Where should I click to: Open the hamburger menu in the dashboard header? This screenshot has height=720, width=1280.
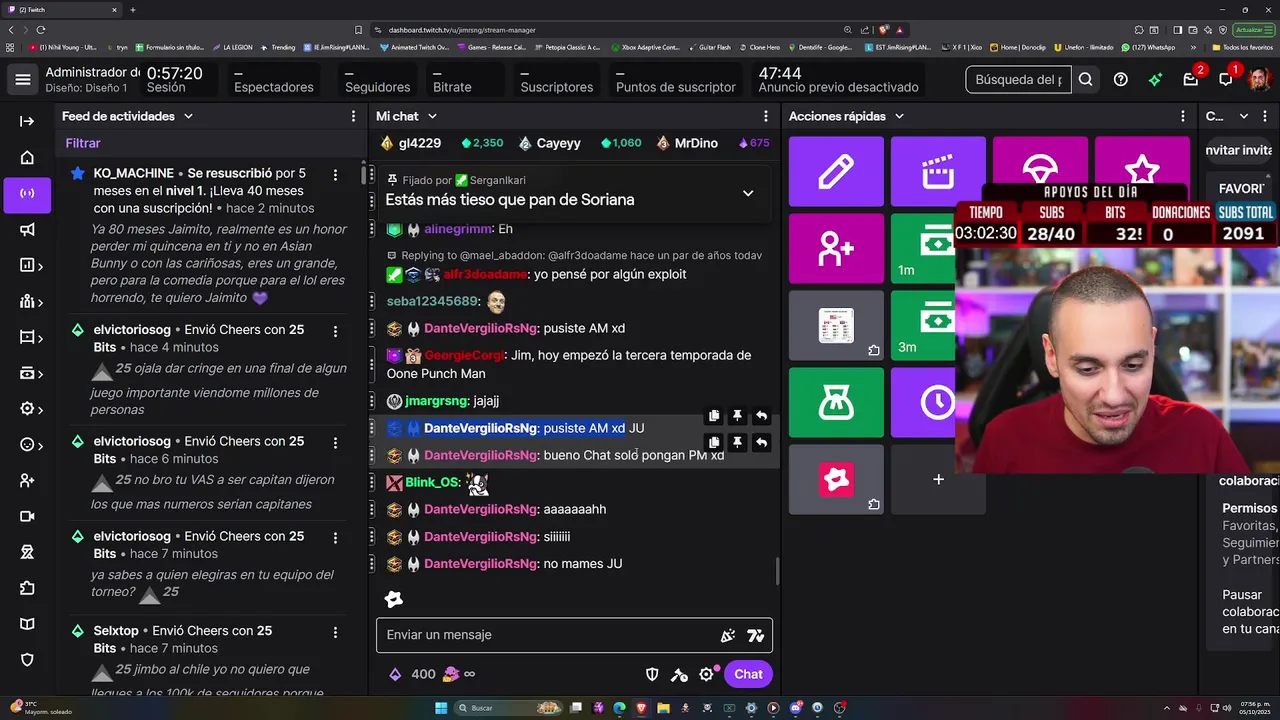click(x=23, y=79)
